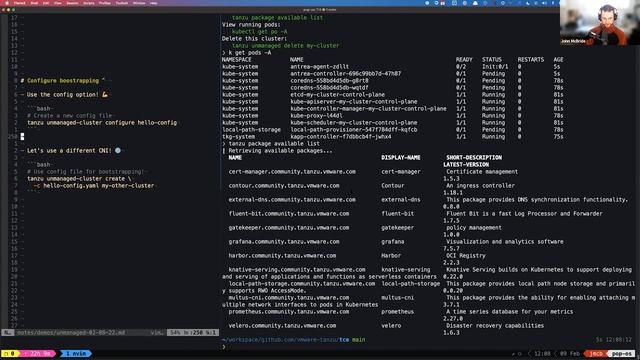The image size is (640, 360).
Task: Click 'velero.community.tanzu.vmware.com' package
Action: 282,326
